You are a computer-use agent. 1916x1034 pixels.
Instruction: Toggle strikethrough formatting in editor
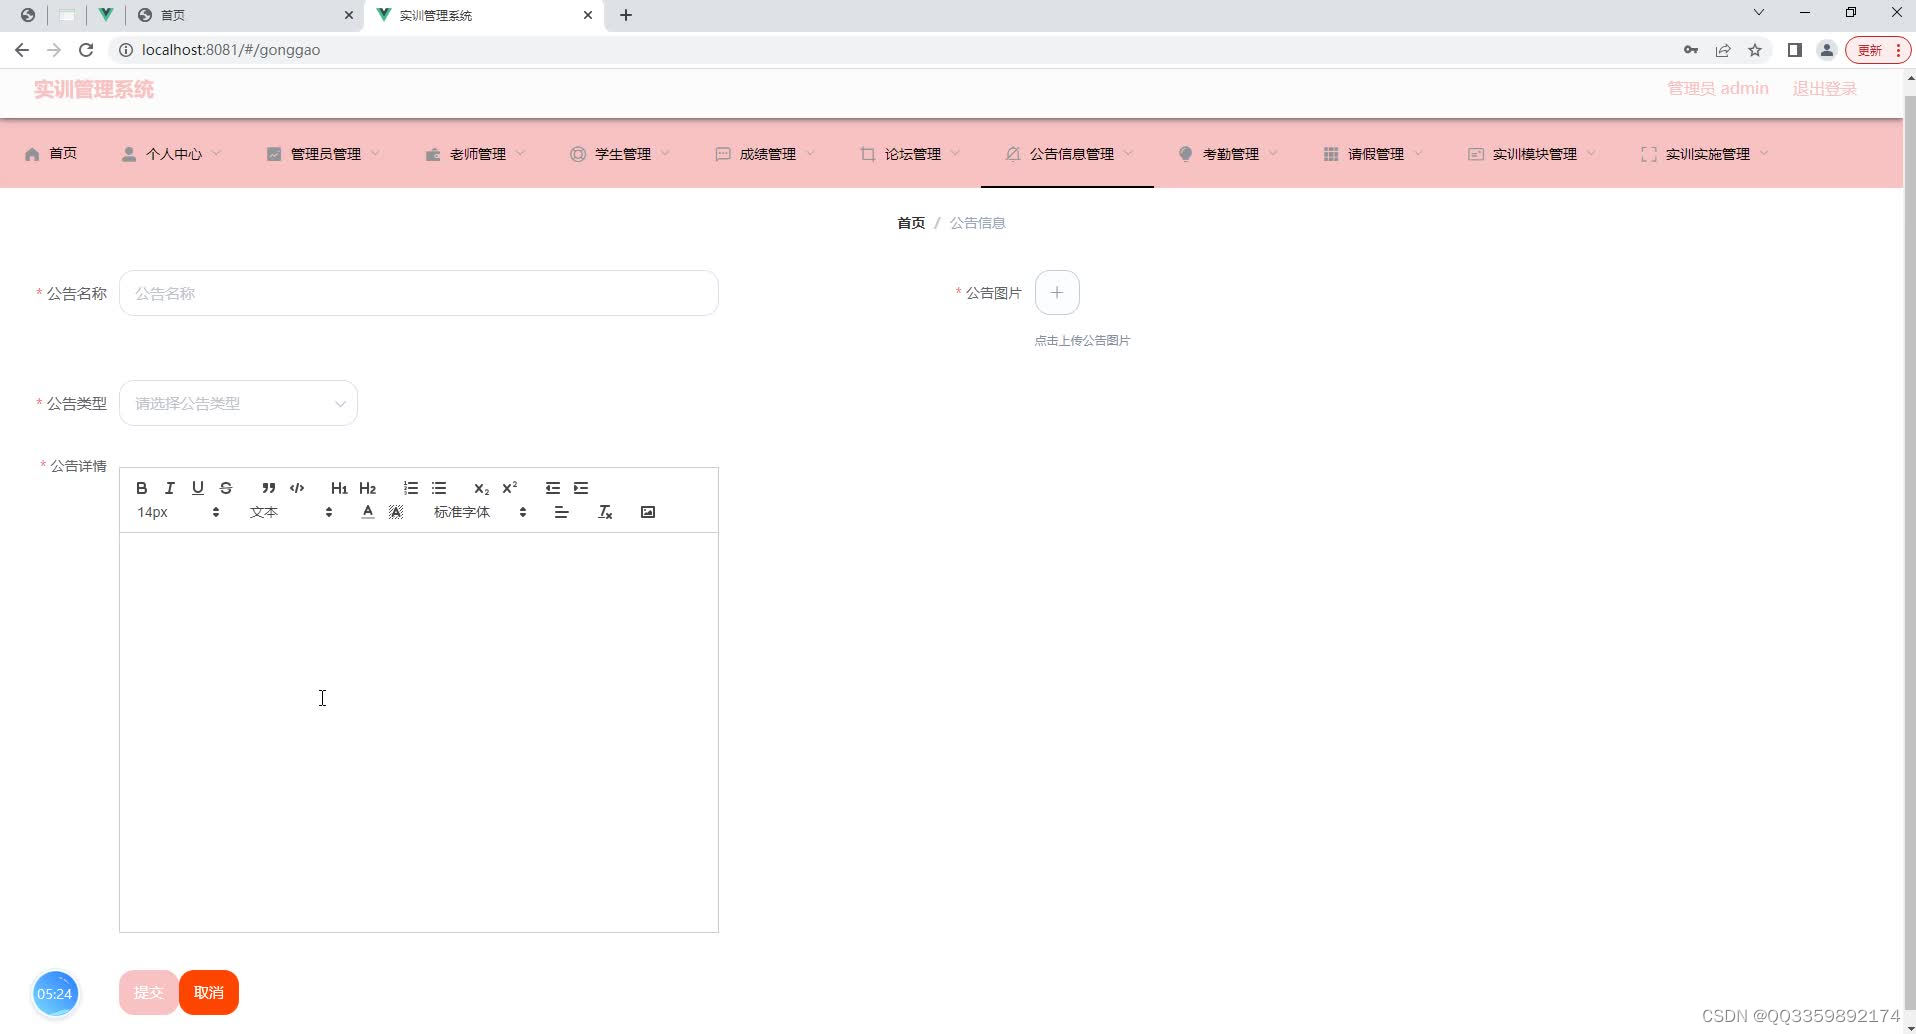coord(225,488)
